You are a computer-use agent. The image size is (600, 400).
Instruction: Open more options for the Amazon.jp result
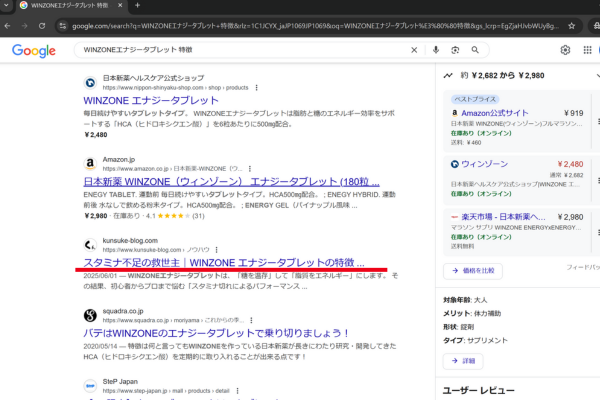250,169
